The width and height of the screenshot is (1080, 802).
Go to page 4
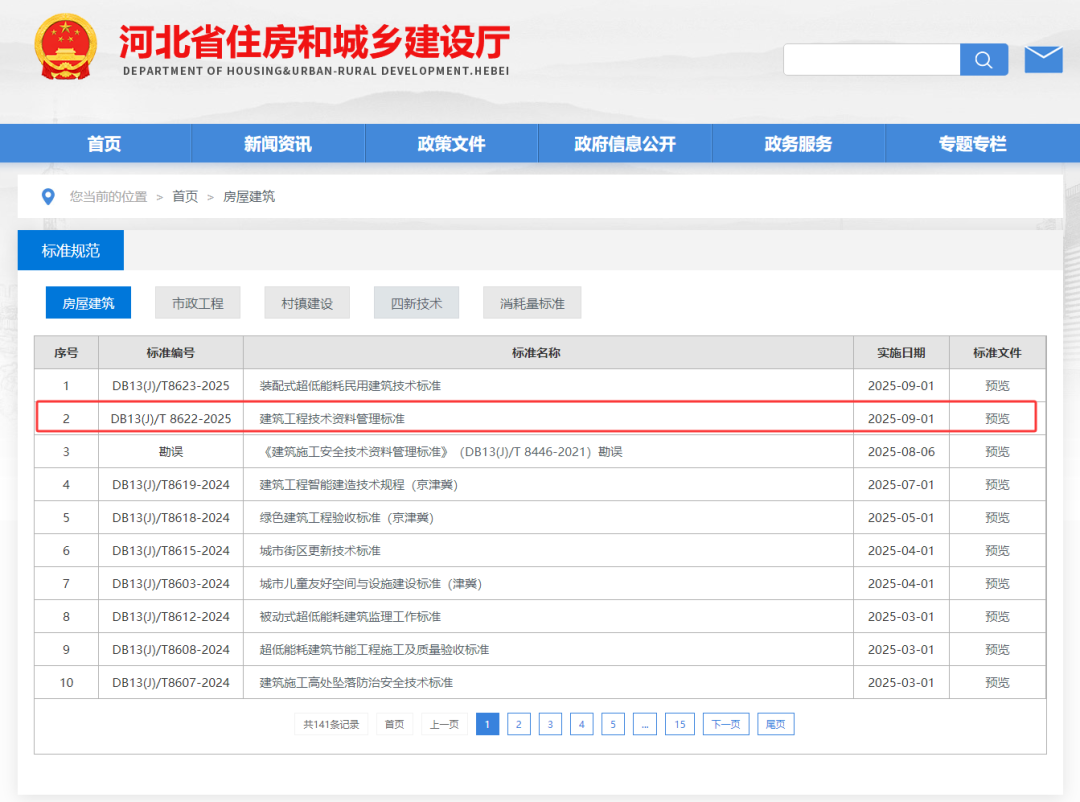pyautogui.click(x=582, y=724)
